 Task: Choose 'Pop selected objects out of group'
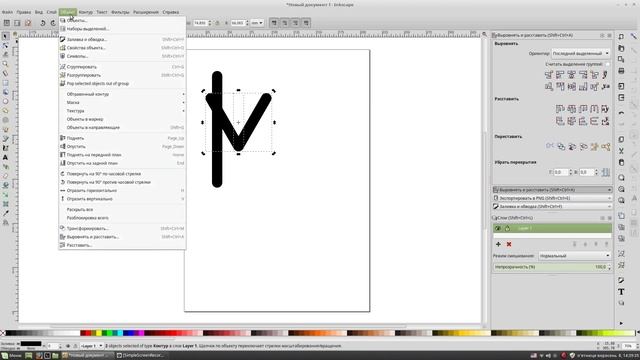coord(122,83)
